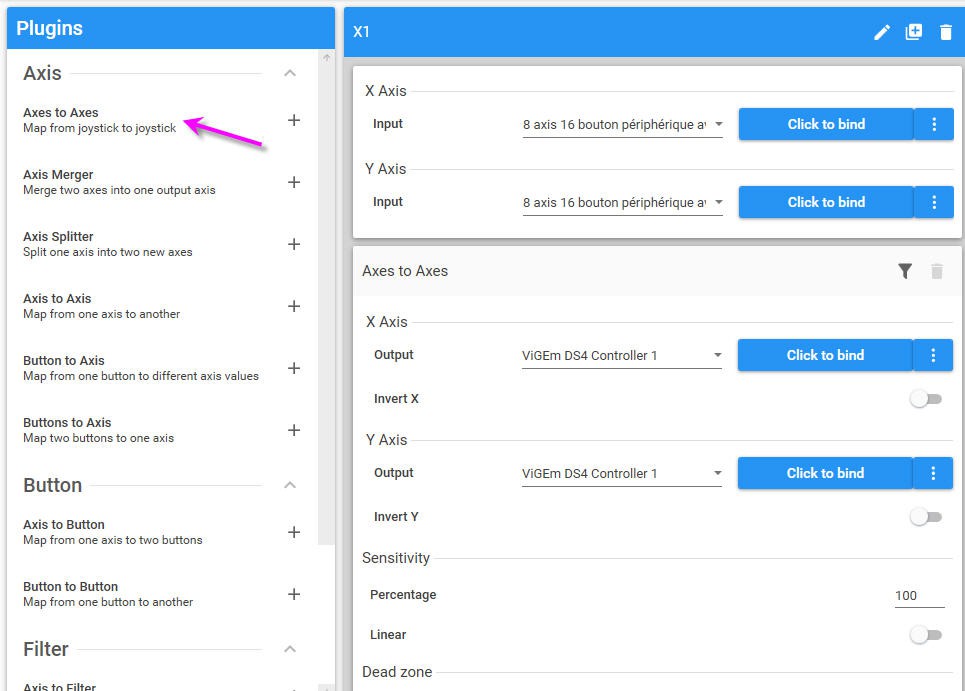This screenshot has height=691, width=965.
Task: Delete the X1 mapping with trash icon
Action: tap(945, 32)
